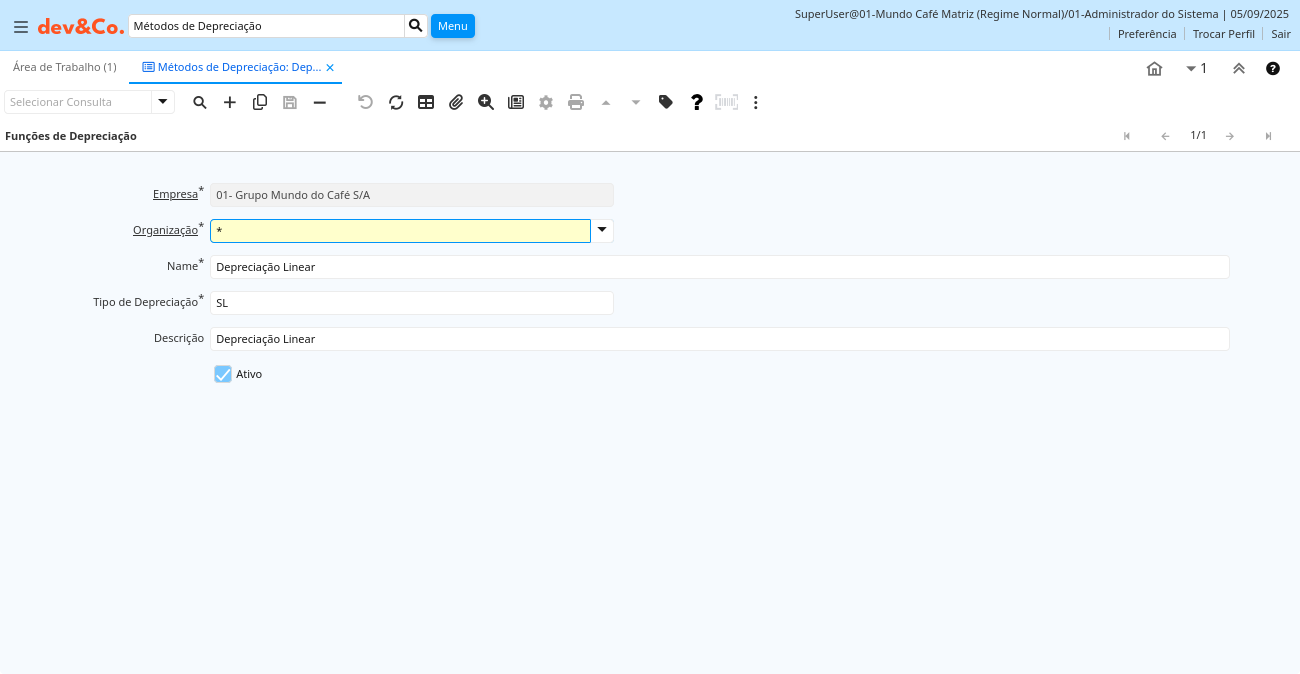Open the Selecionar Consulta dropdown
Image resolution: width=1300 pixels, height=674 pixels.
(x=163, y=102)
